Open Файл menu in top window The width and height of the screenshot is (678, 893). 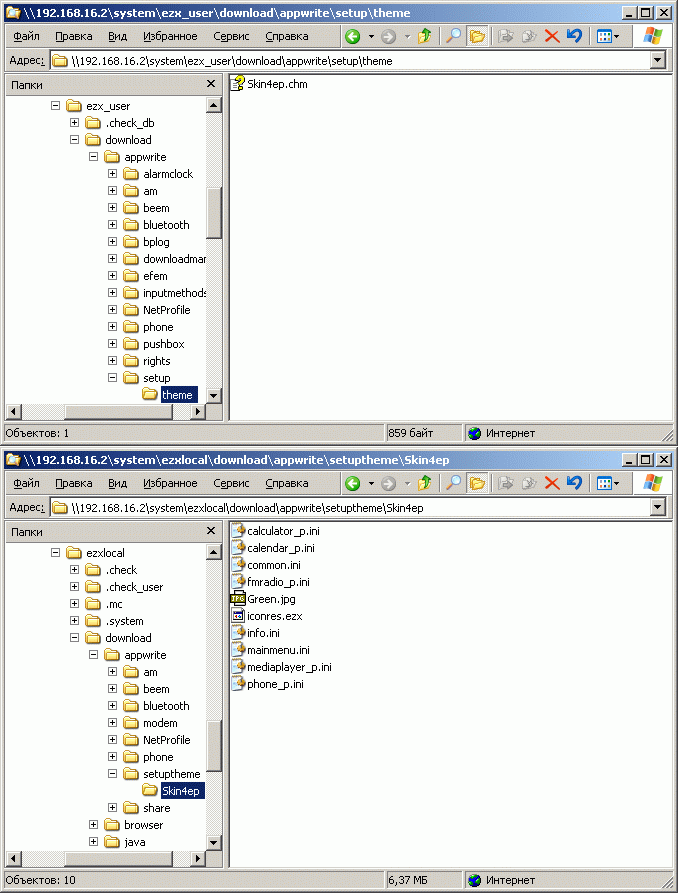pyautogui.click(x=26, y=36)
